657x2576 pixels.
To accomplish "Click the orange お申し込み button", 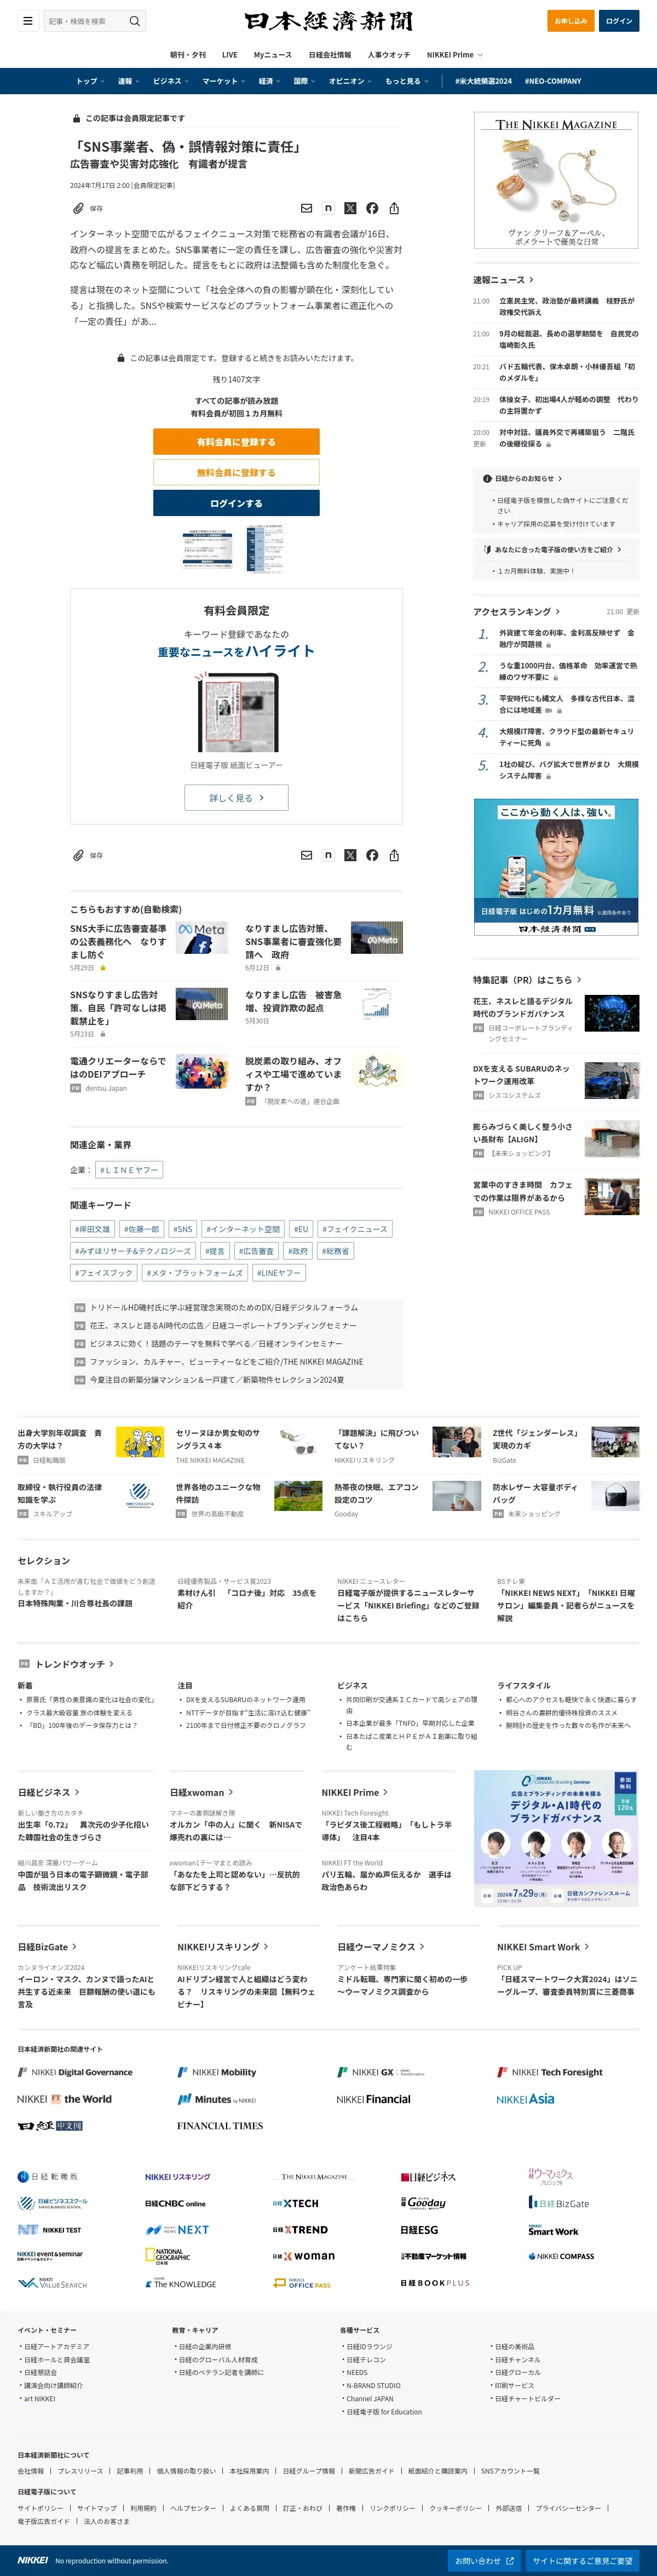I will pyautogui.click(x=570, y=21).
